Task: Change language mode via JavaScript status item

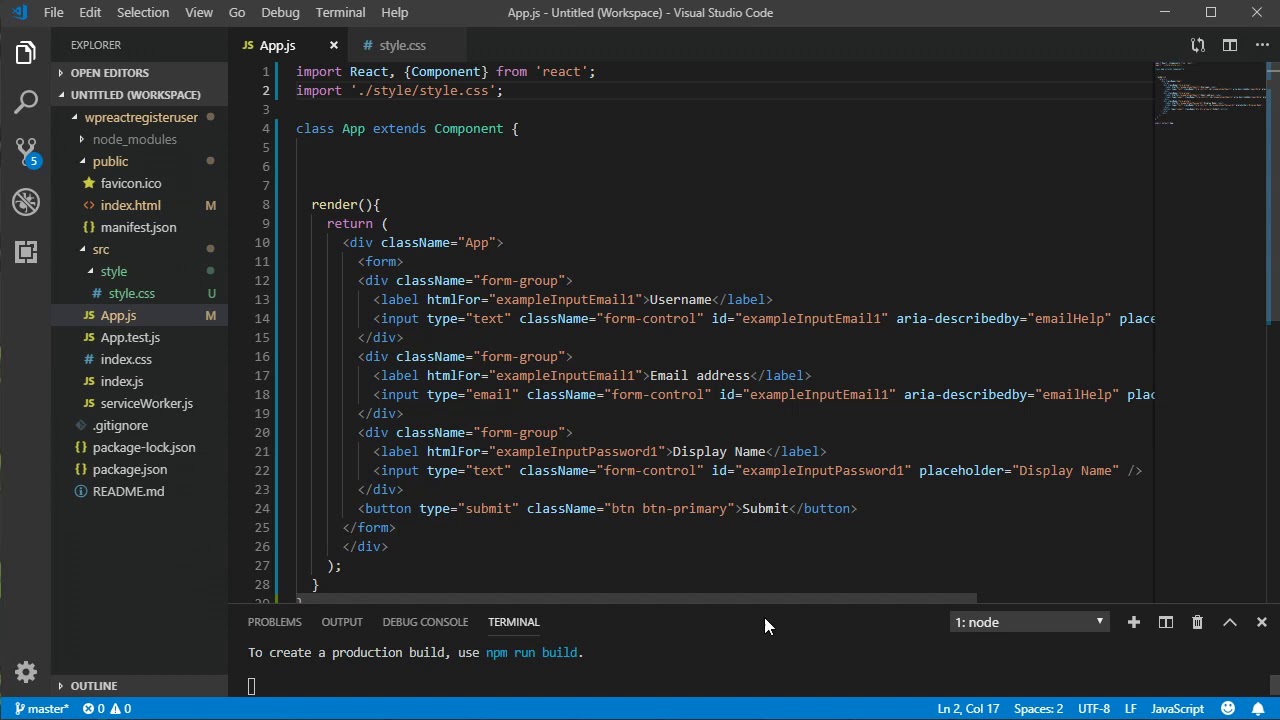Action: point(1177,709)
